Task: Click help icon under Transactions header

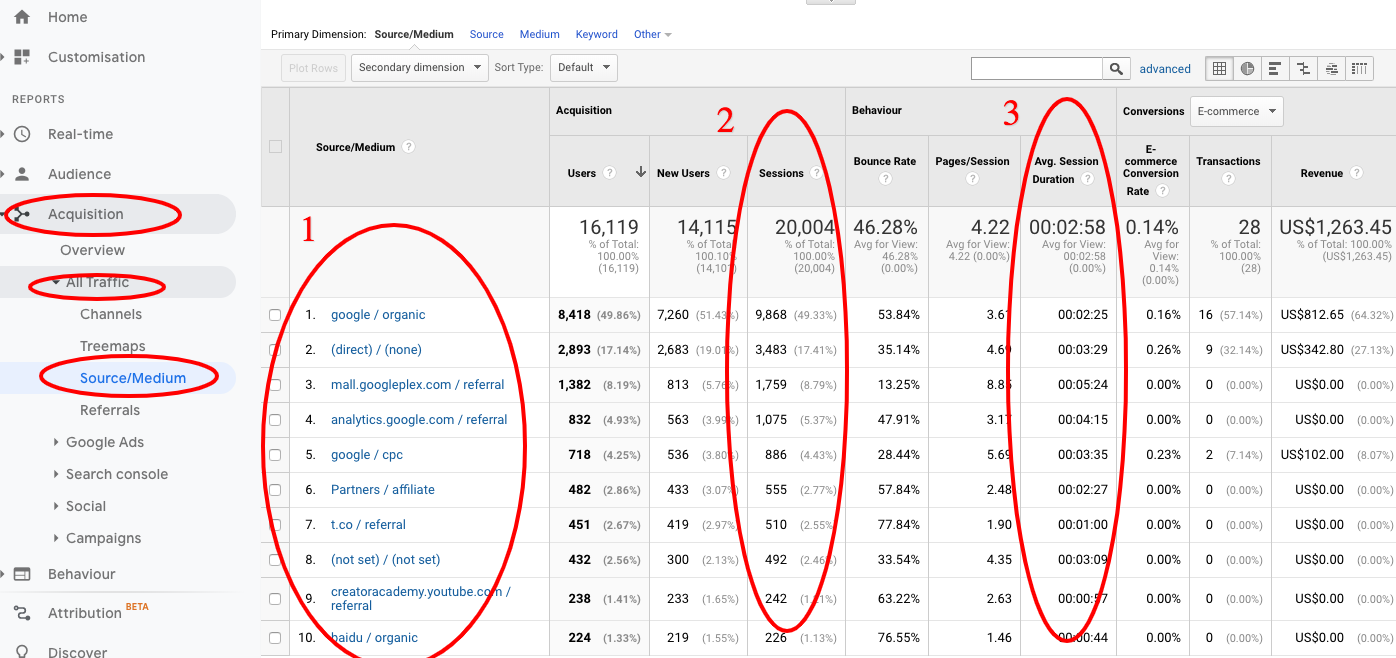Action: pos(1228,179)
